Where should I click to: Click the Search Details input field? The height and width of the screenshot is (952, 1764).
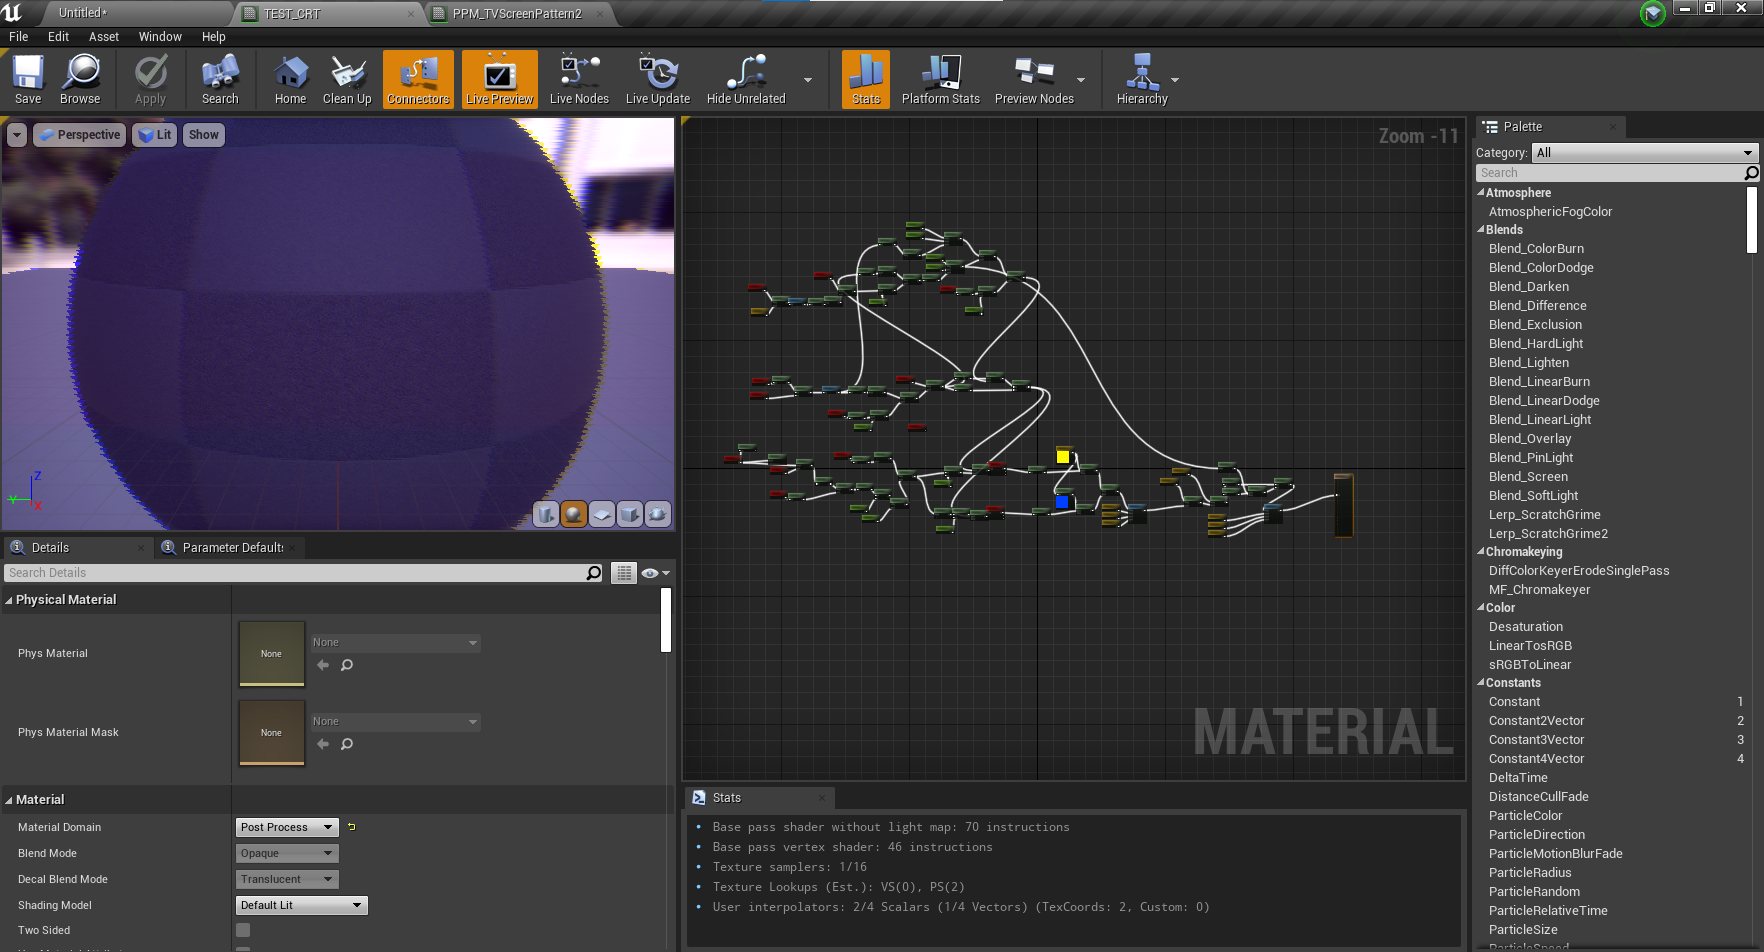point(295,573)
